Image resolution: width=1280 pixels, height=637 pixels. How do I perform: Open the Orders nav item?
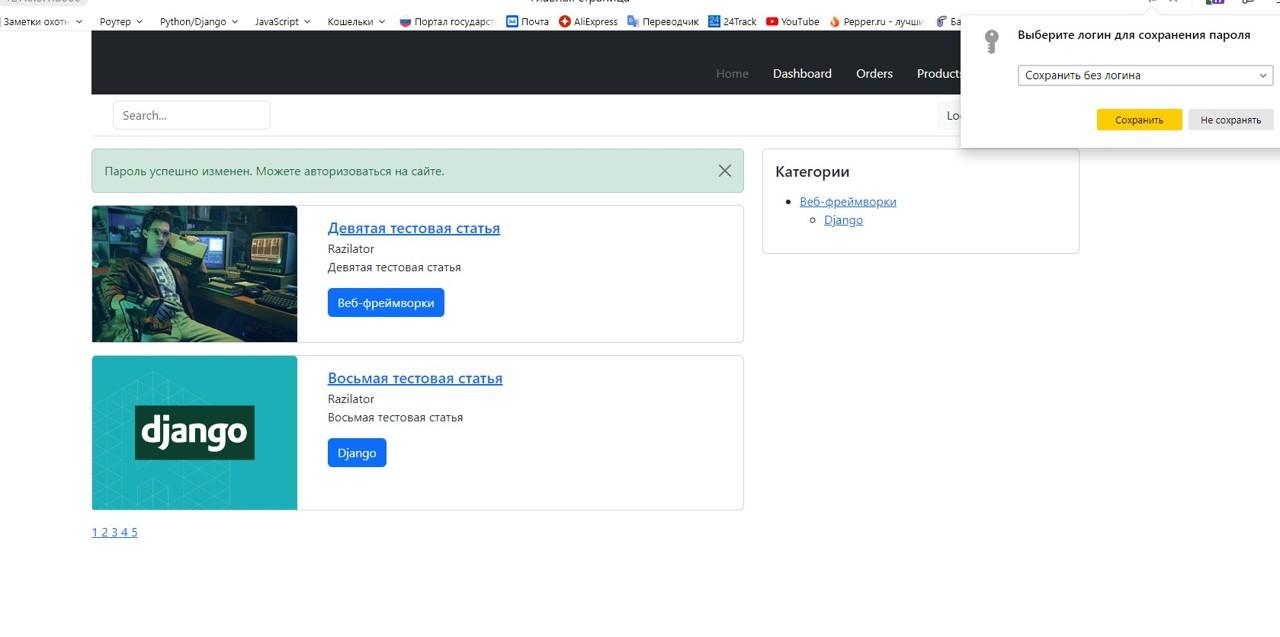coord(874,73)
